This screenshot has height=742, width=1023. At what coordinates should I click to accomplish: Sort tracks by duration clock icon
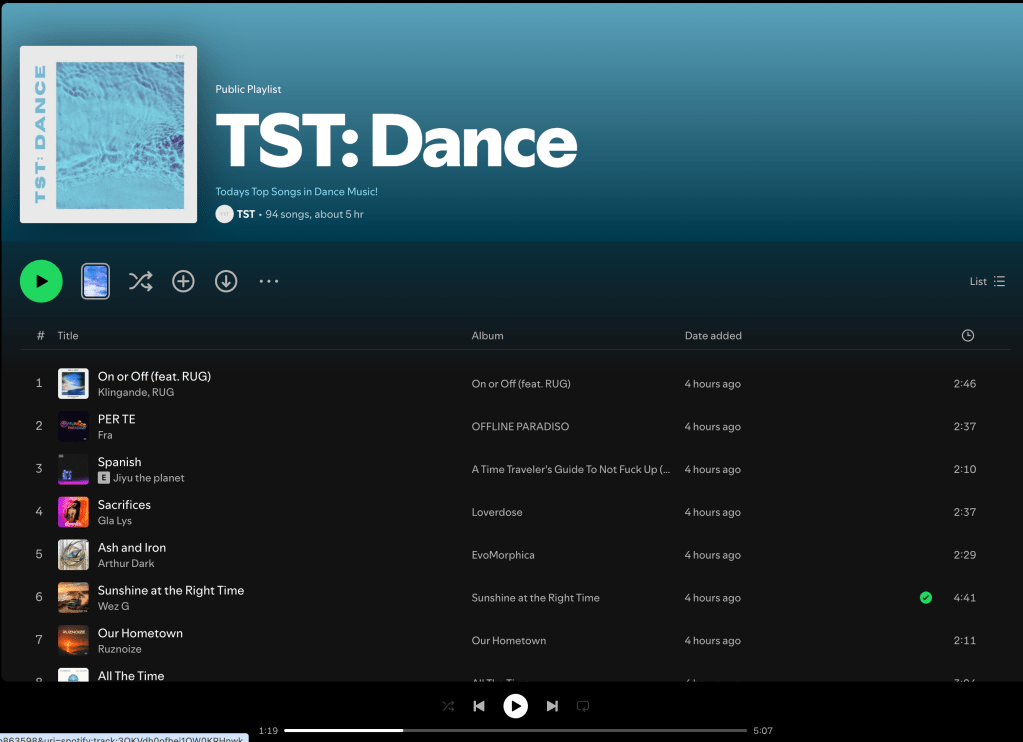[x=968, y=335]
